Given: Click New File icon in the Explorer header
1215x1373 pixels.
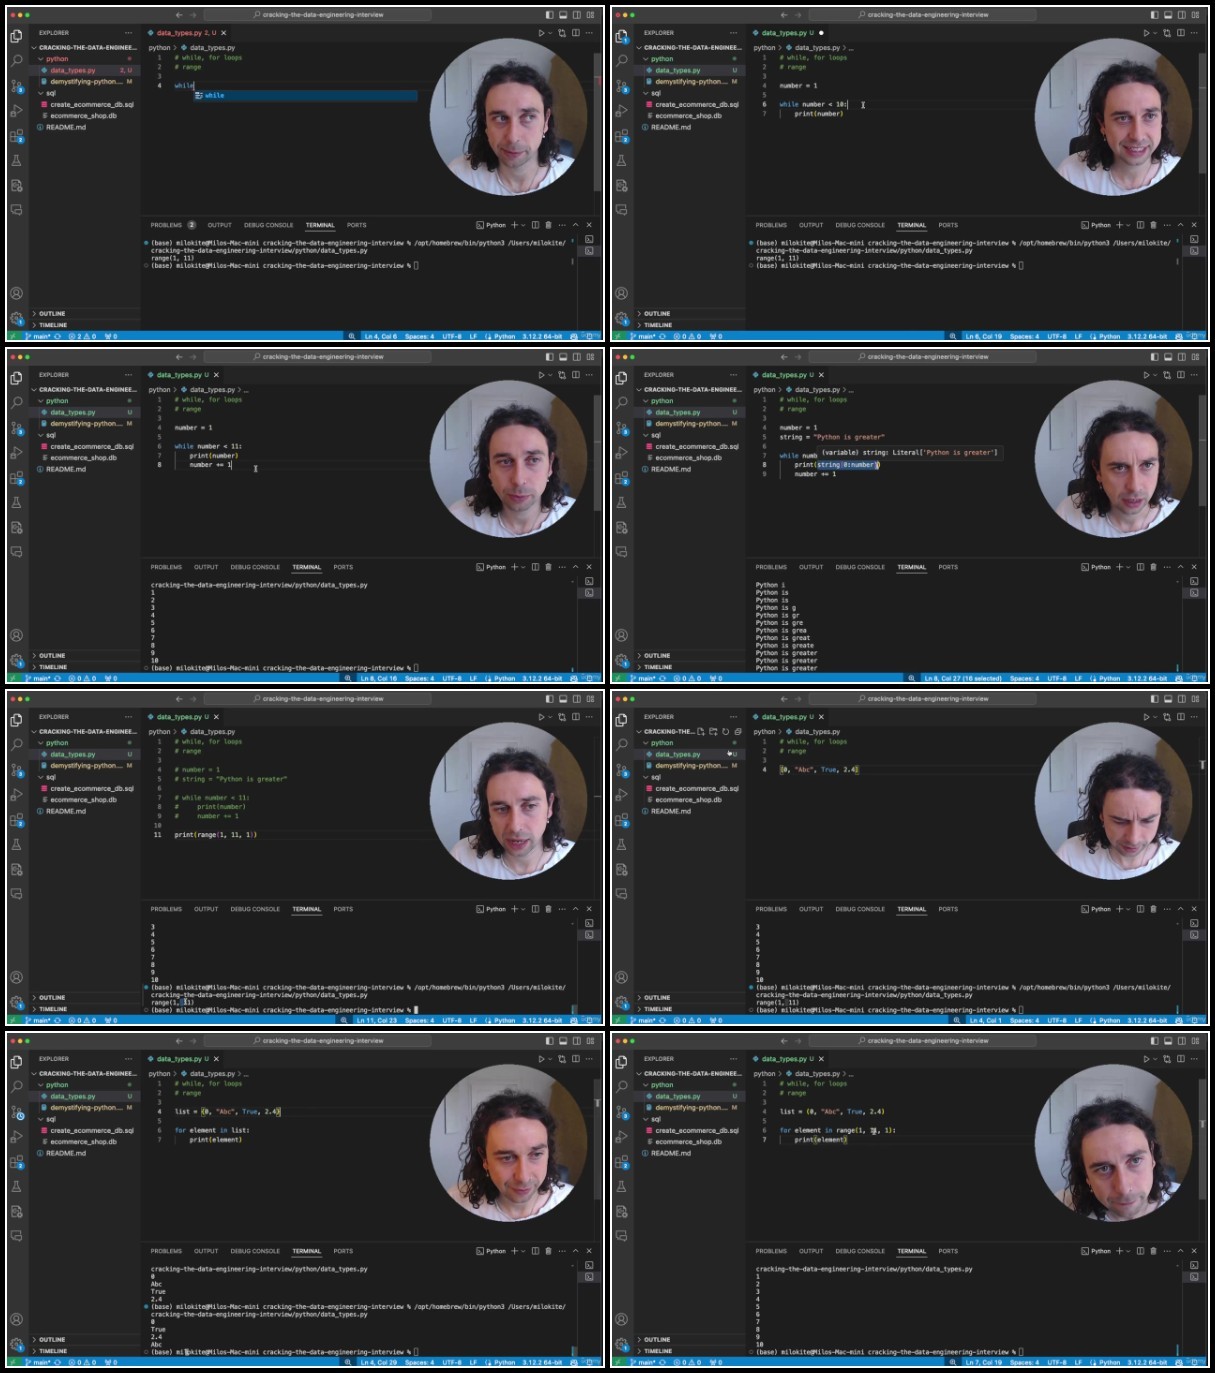Looking at the screenshot, I should (700, 731).
